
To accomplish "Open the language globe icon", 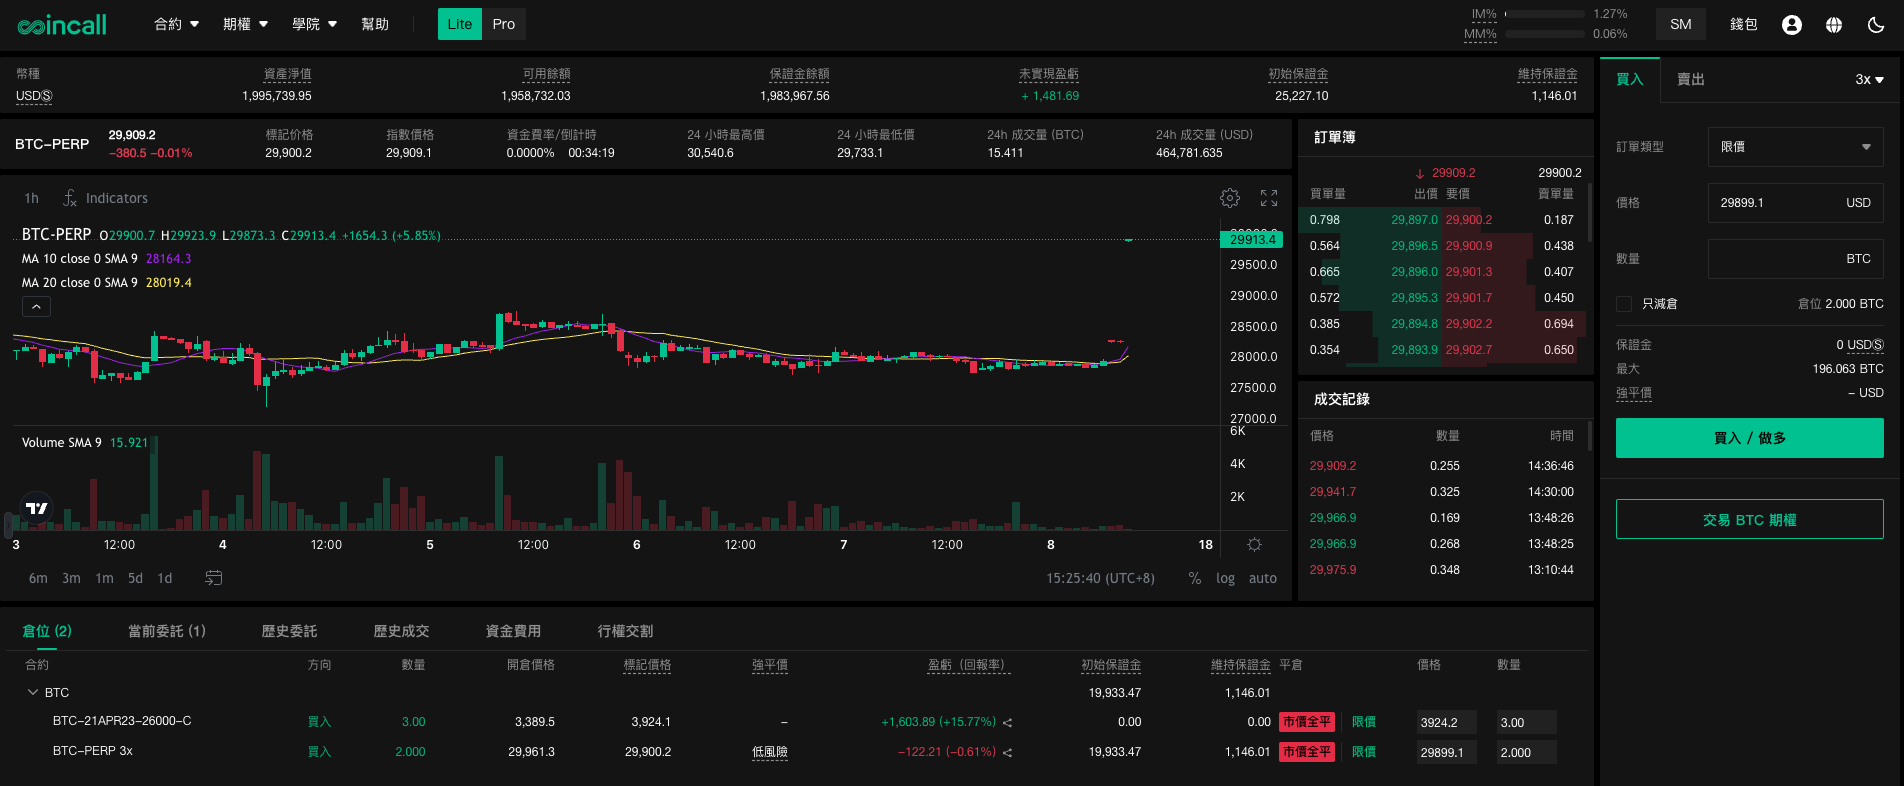I will (x=1834, y=25).
